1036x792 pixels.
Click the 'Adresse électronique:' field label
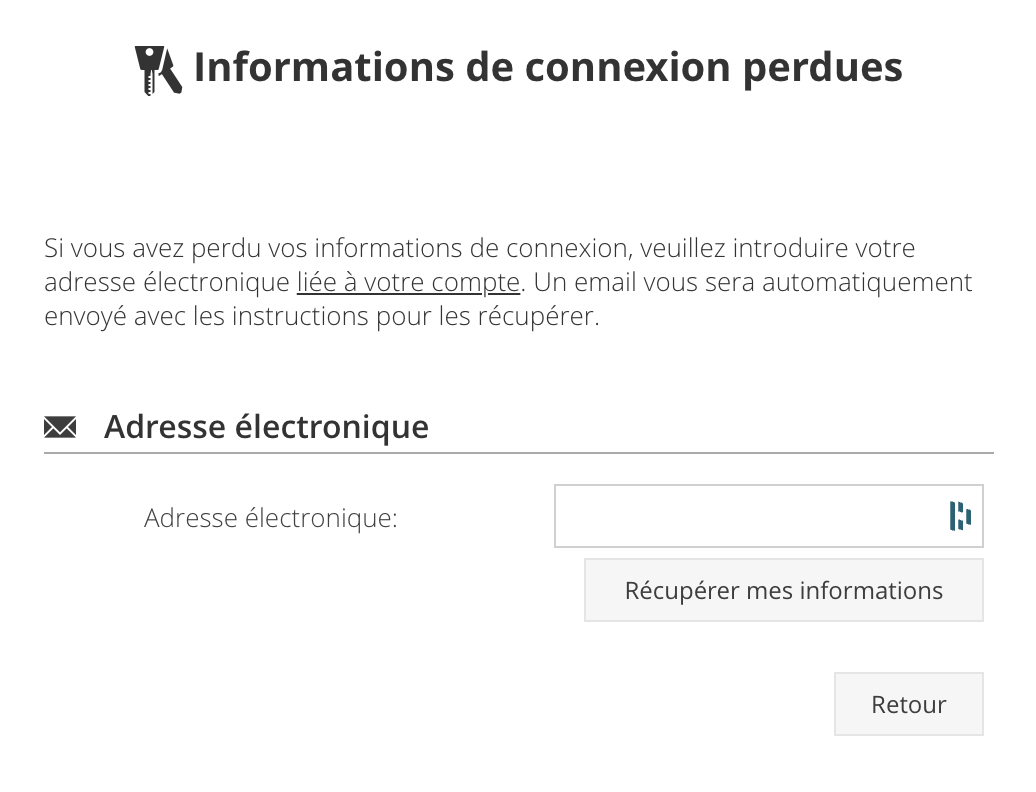click(271, 518)
